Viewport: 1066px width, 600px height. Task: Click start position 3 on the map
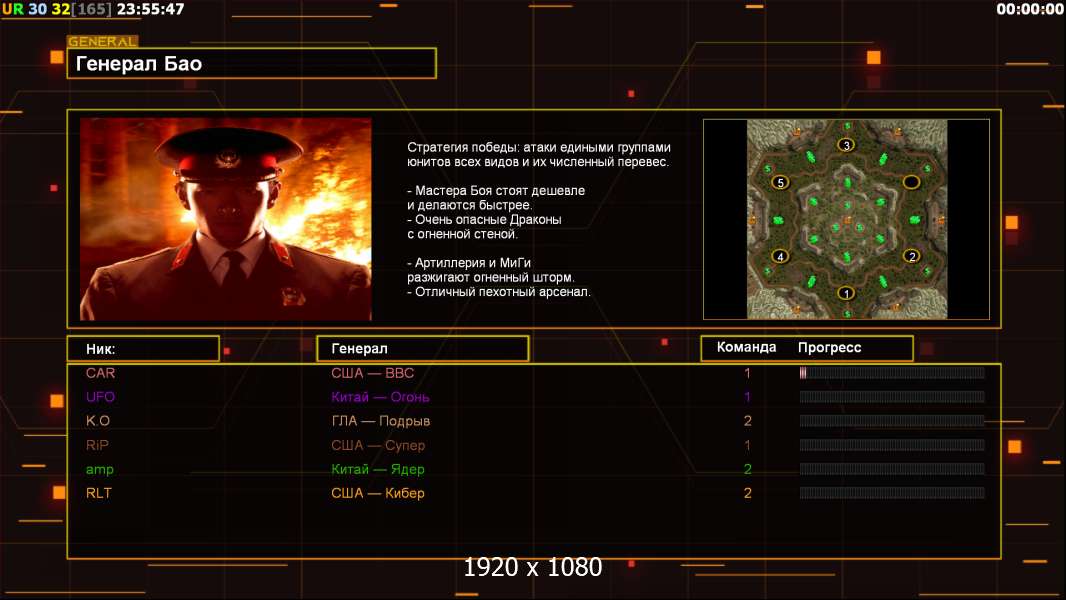pos(846,145)
